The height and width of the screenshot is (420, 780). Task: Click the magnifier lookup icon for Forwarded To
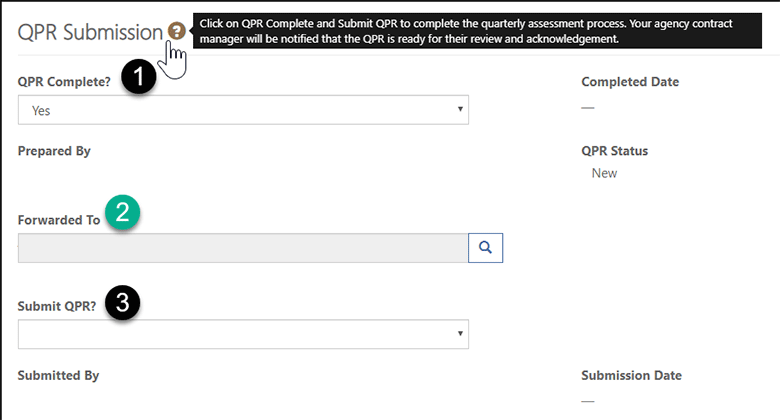tap(486, 248)
